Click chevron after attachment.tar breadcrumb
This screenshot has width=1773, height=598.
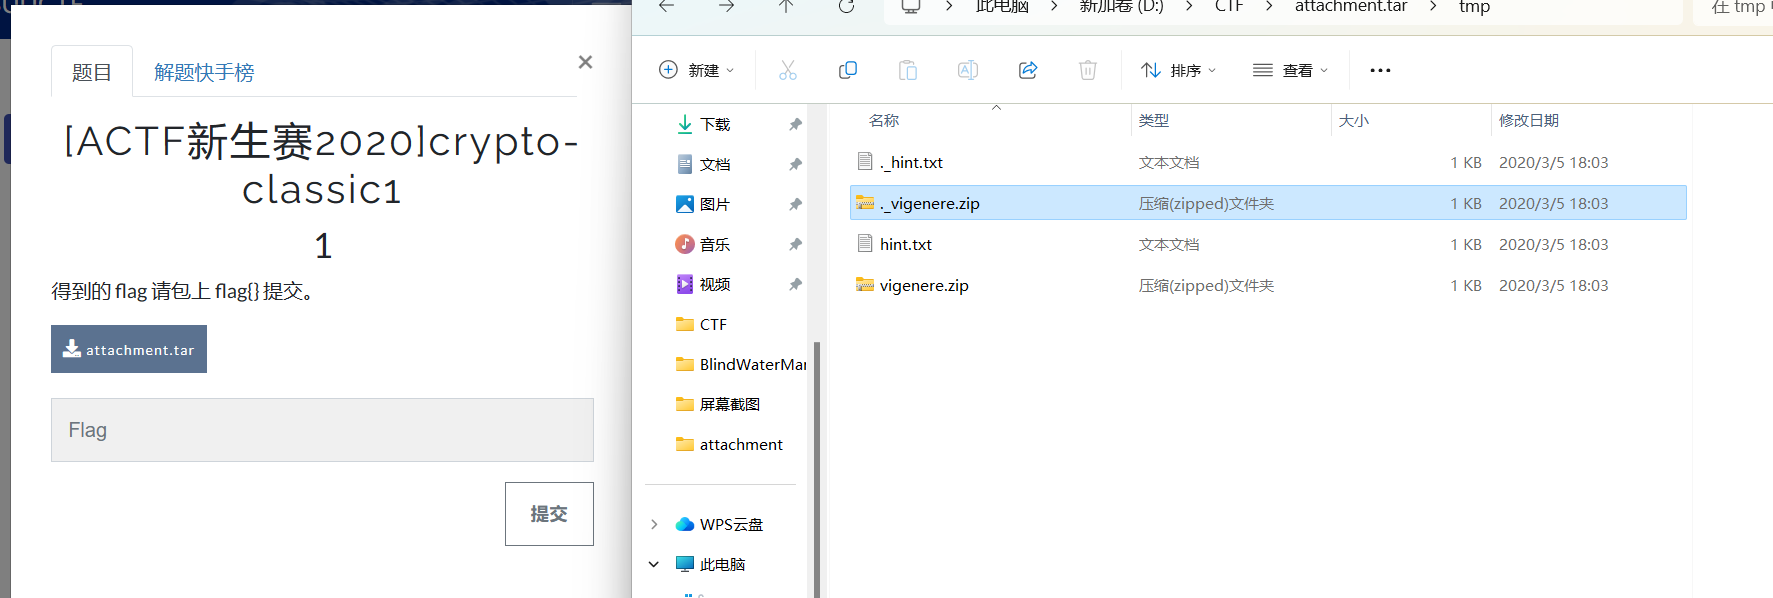click(x=1433, y=6)
